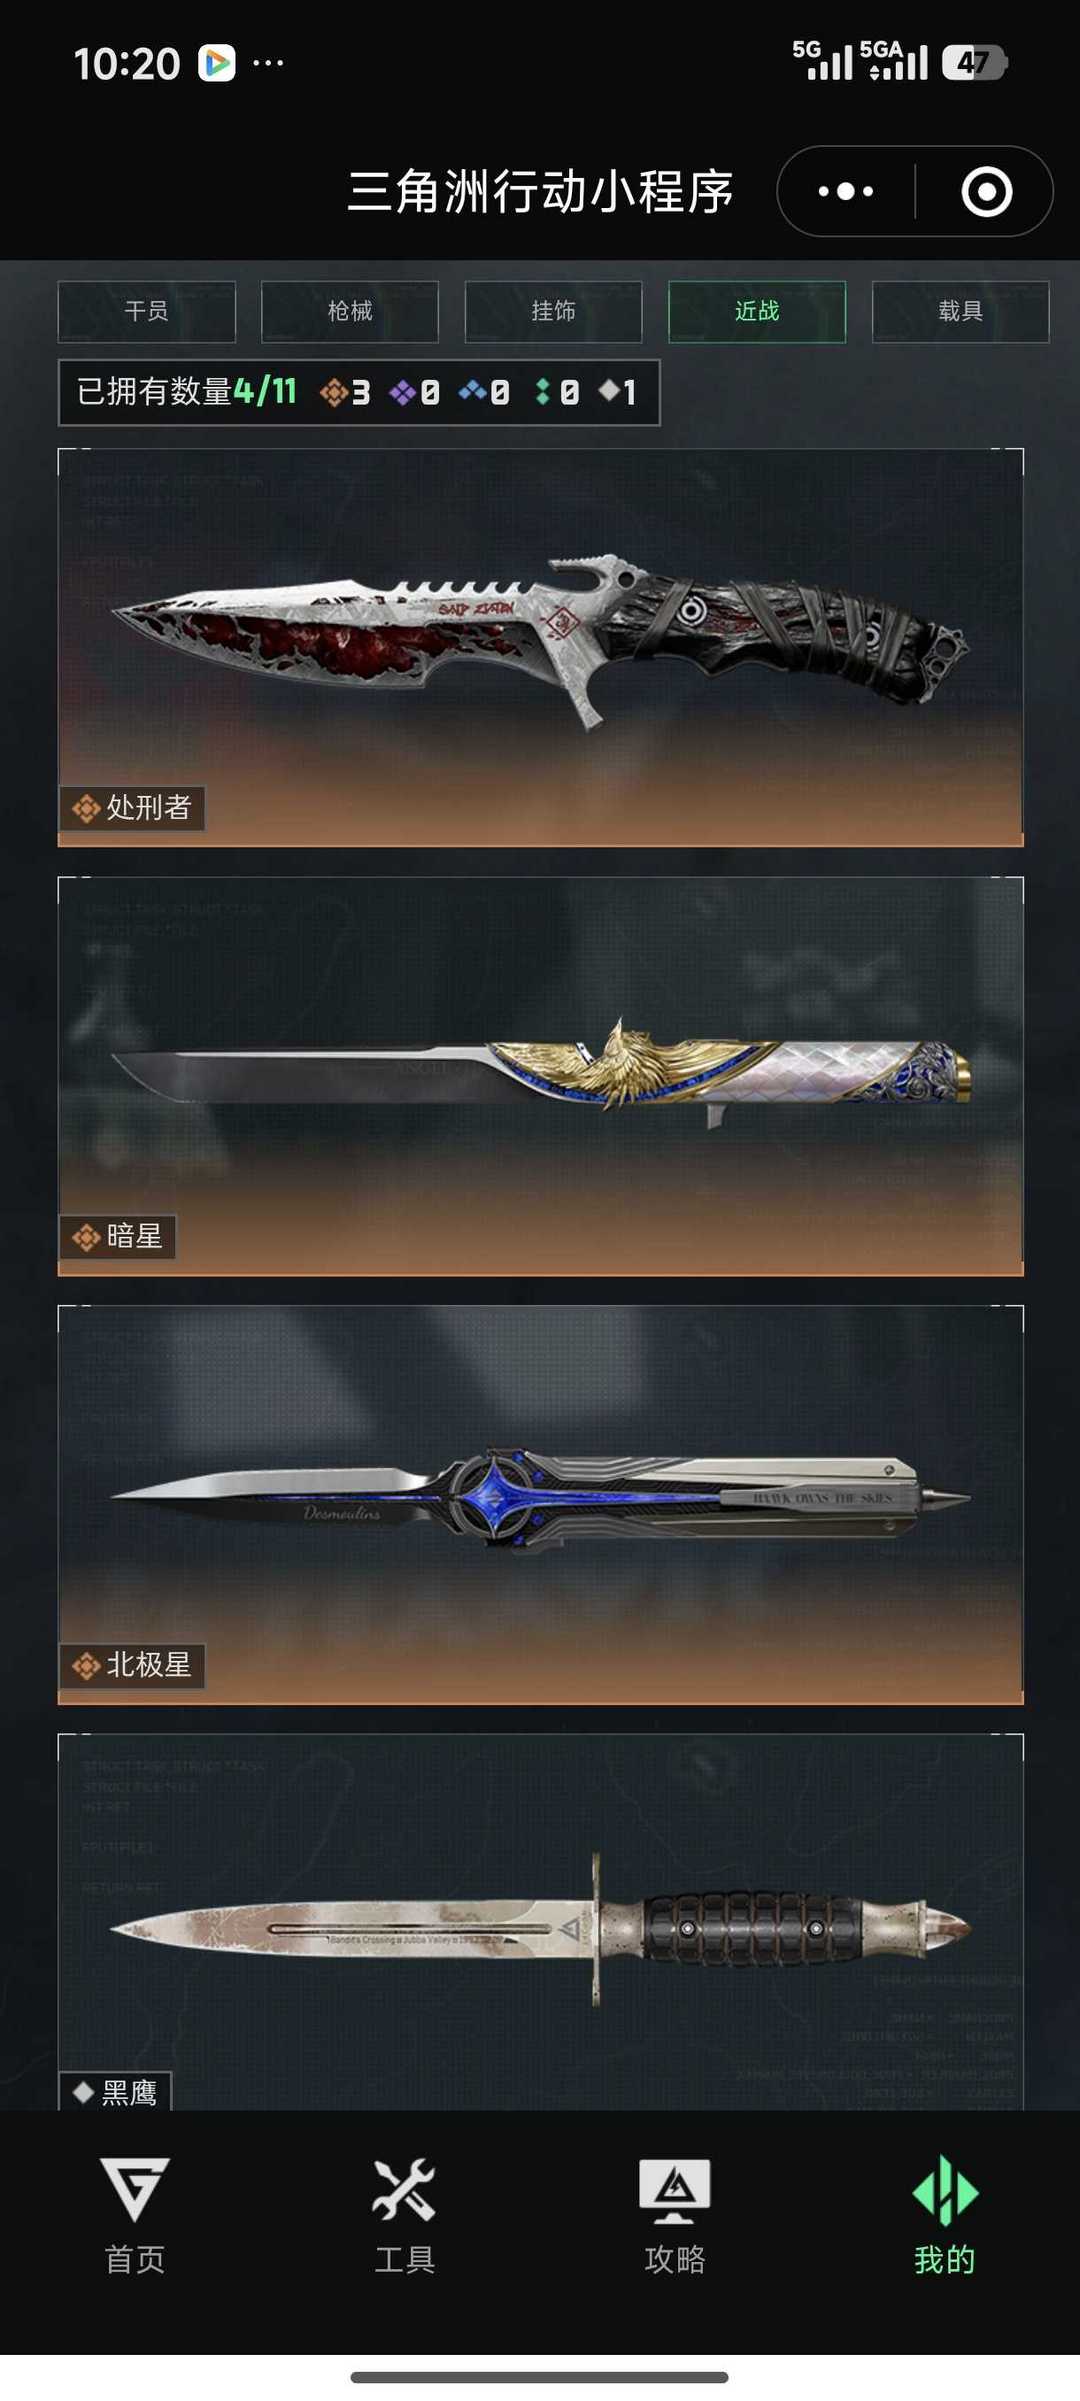Switch to the 枪械 tab
Image resolution: width=1080 pixels, height=2401 pixels.
[x=350, y=312]
